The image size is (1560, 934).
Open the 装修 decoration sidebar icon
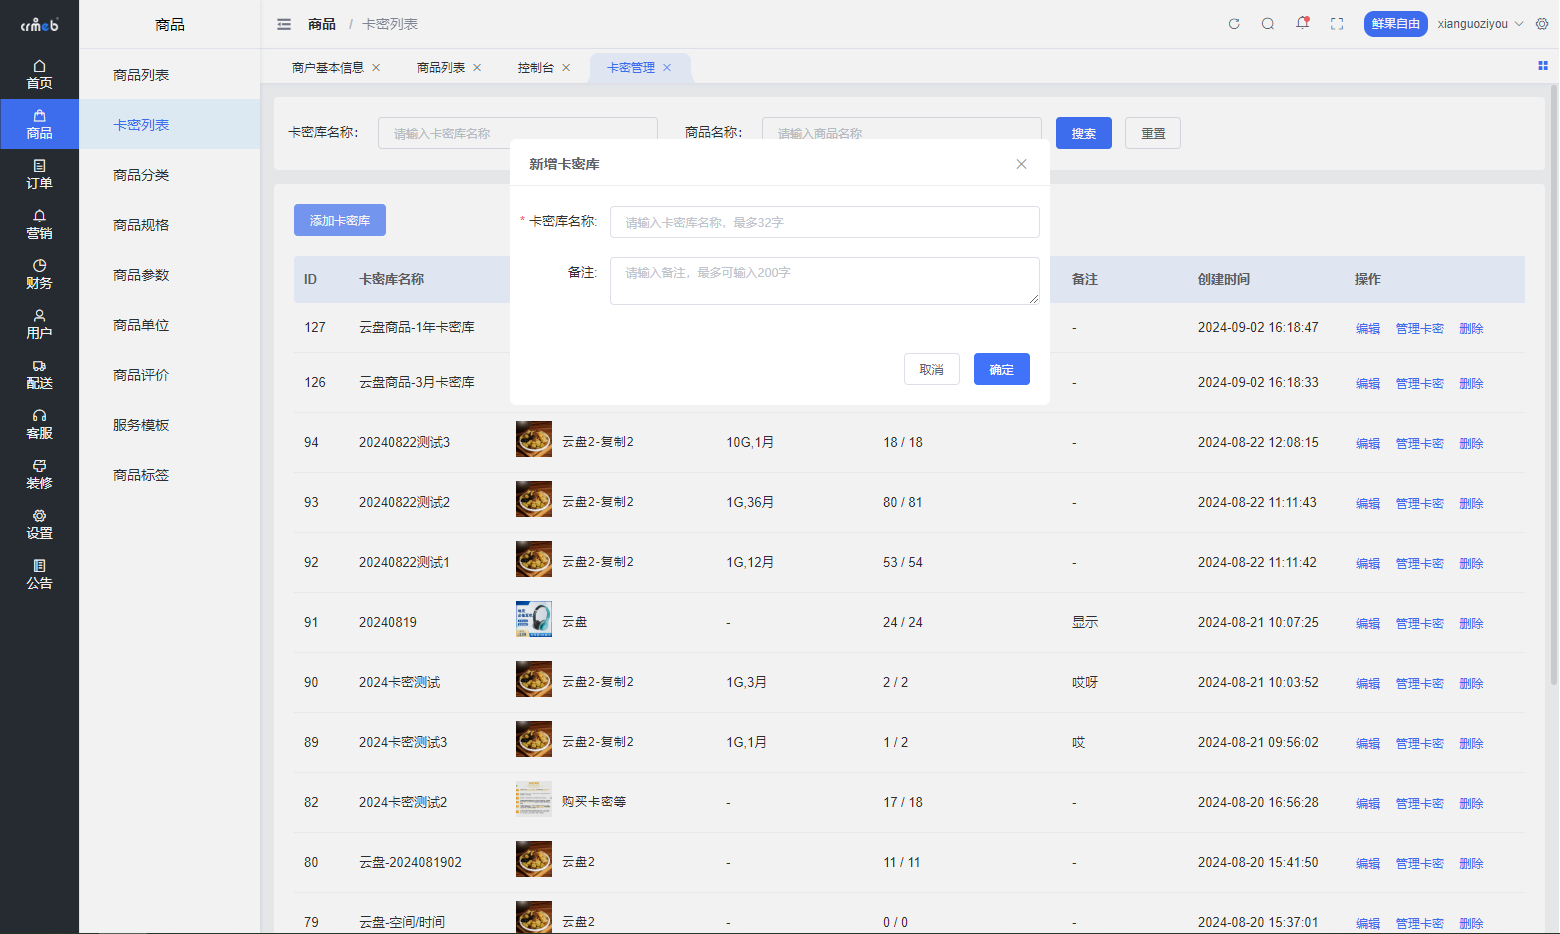tap(39, 474)
